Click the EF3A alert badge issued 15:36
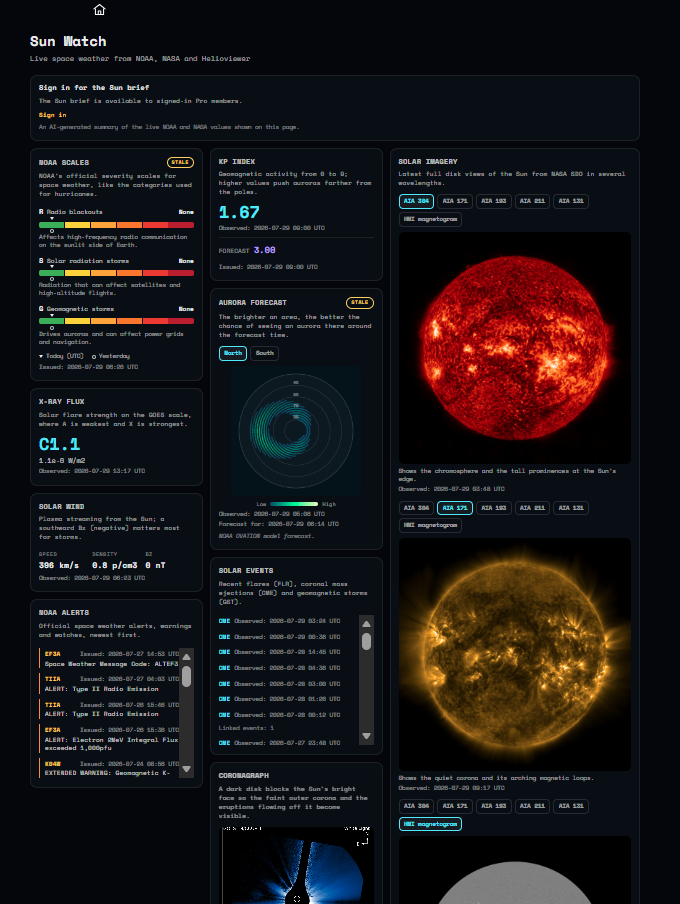Viewport: 680px width, 904px height. click(x=52, y=730)
